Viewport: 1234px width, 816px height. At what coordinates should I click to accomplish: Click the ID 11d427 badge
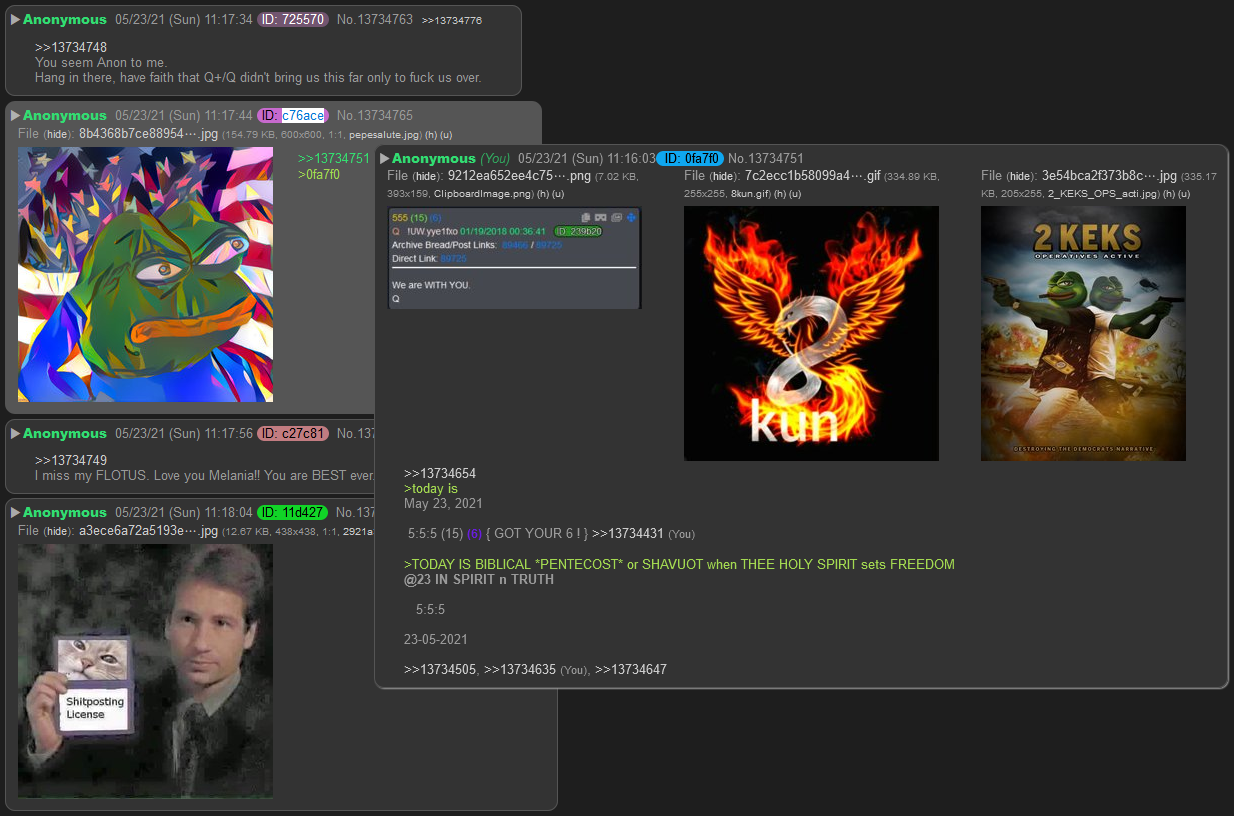tap(293, 513)
